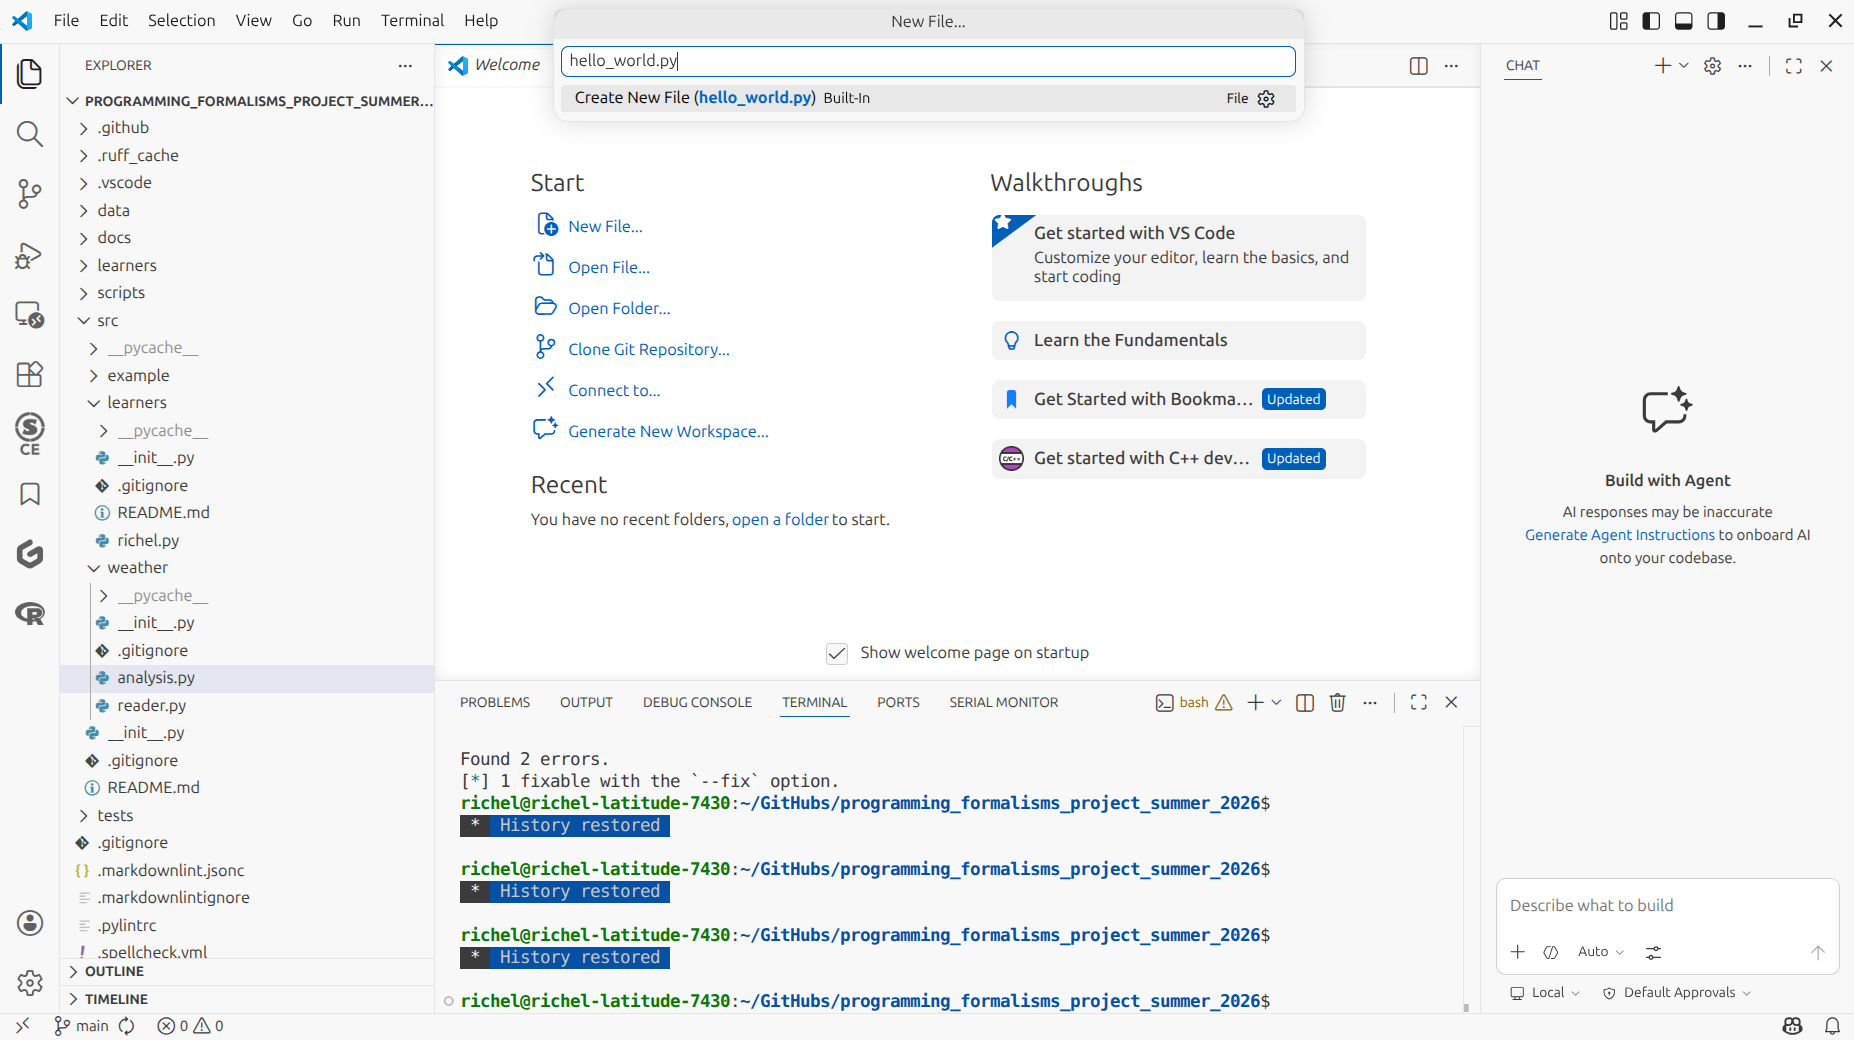Click open a folder link under Recent
Image resolution: width=1854 pixels, height=1040 pixels.
pos(780,520)
